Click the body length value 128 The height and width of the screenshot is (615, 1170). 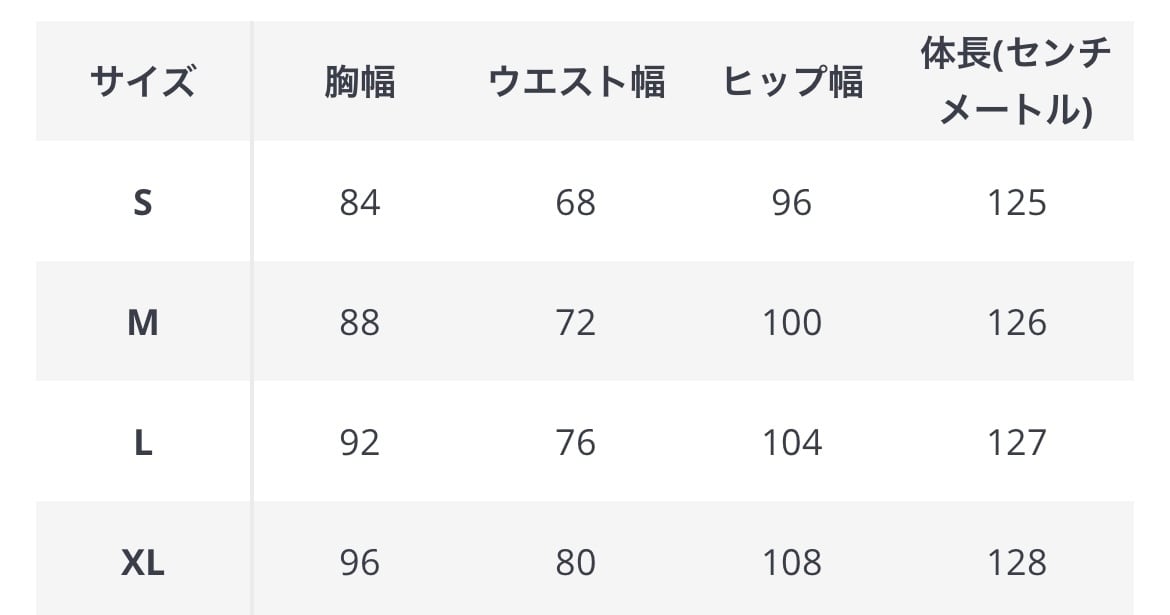click(1016, 563)
